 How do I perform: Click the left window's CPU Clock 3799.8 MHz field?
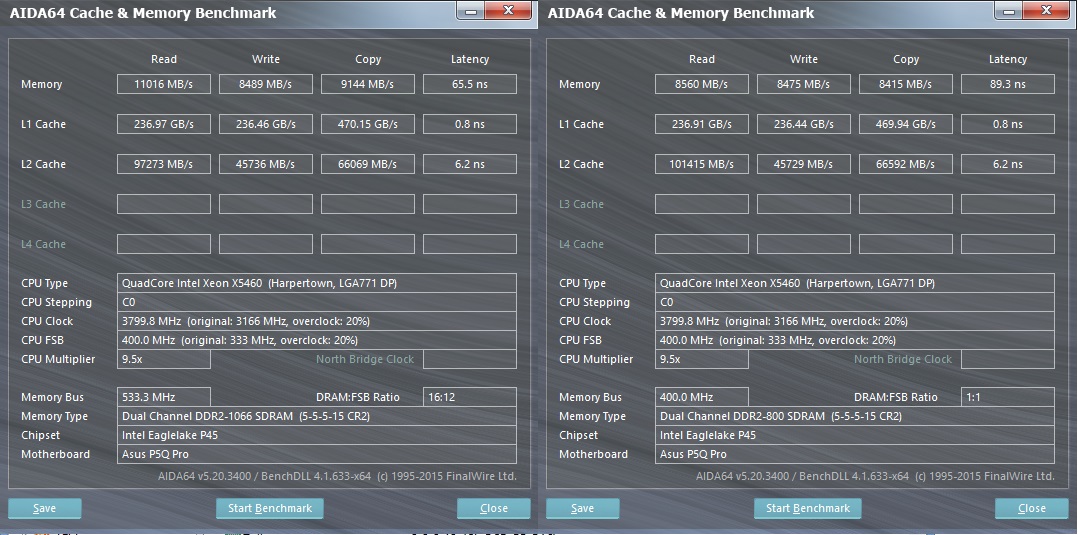point(316,321)
